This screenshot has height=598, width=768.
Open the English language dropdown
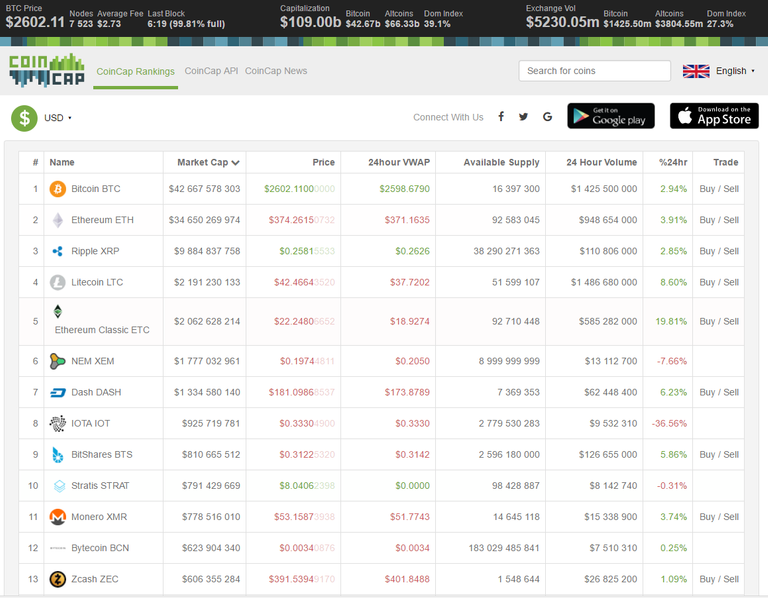735,71
